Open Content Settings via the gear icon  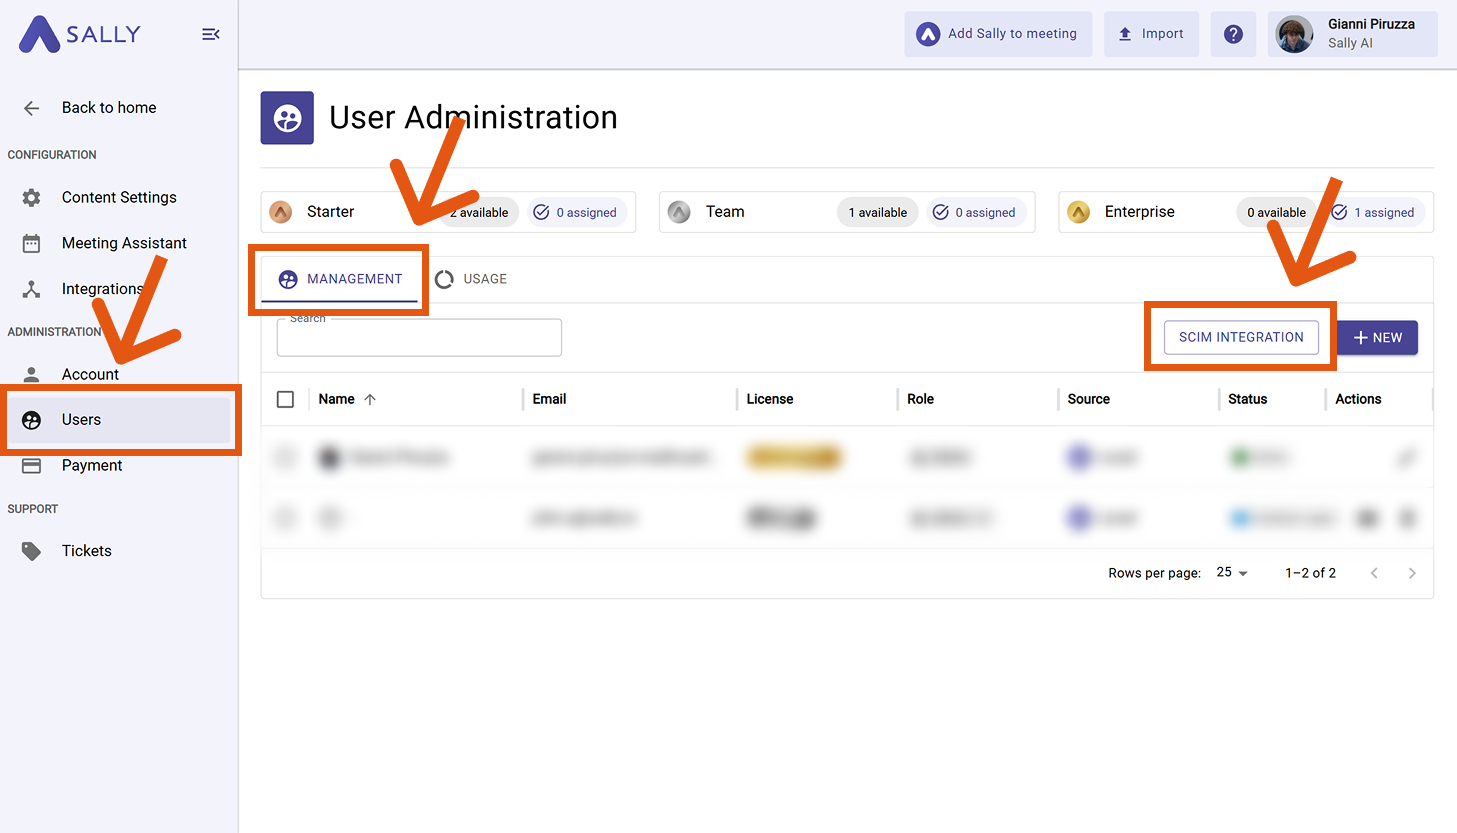(31, 197)
